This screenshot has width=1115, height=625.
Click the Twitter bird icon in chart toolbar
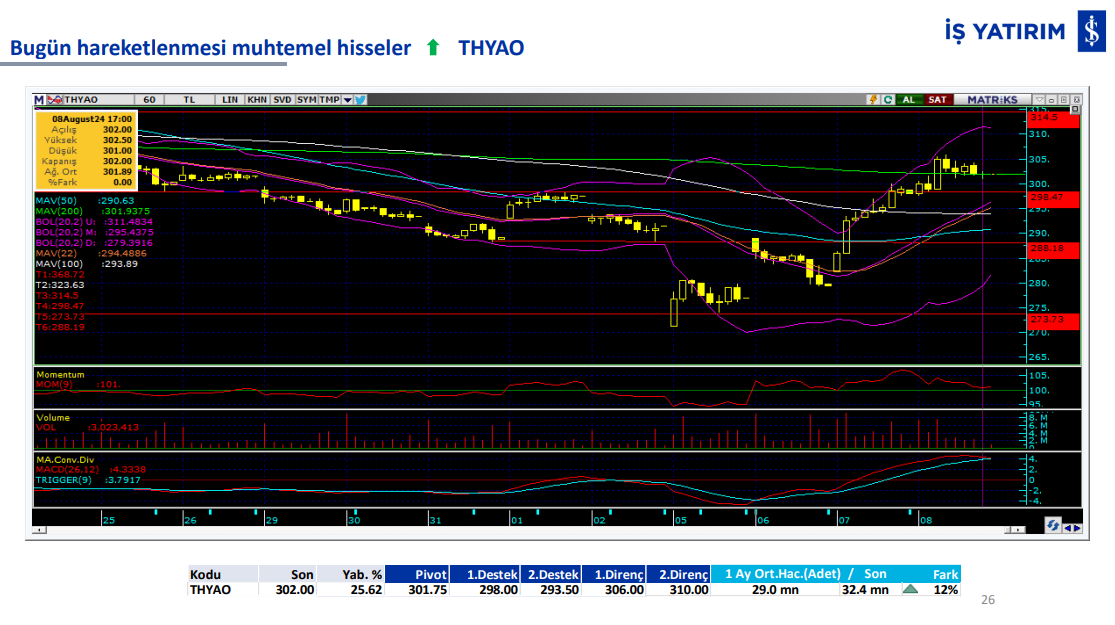point(360,100)
